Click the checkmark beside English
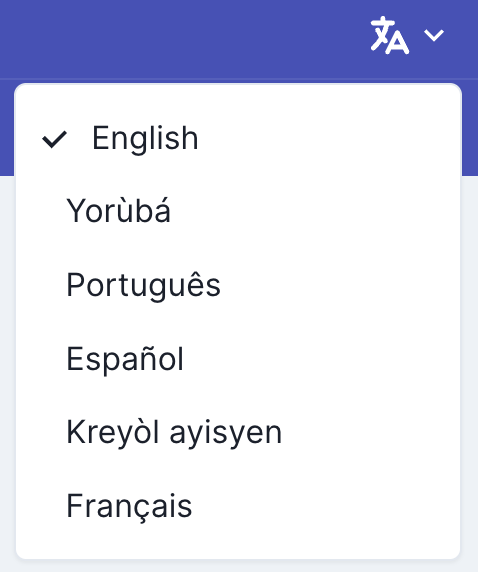 pos(54,139)
